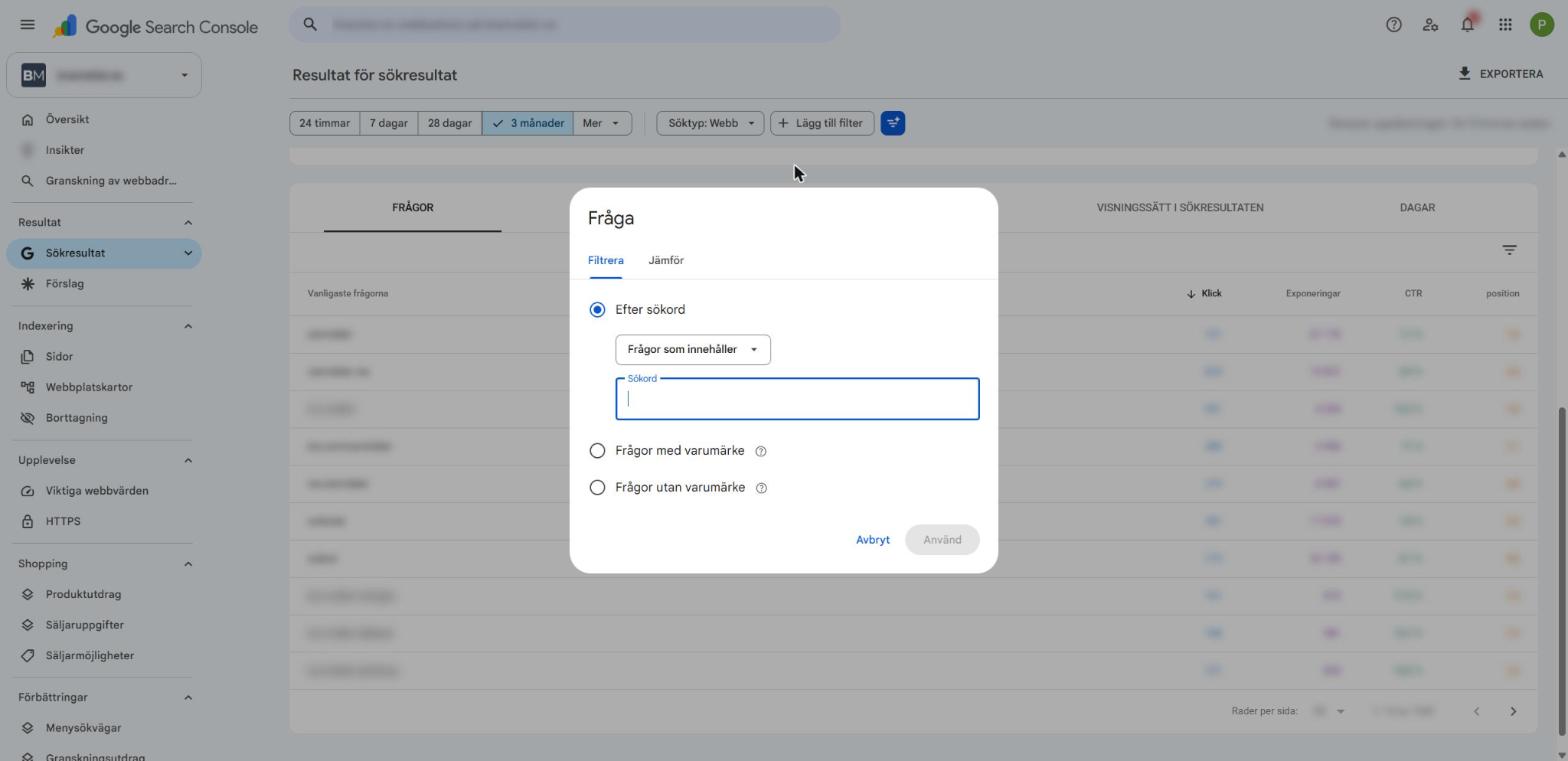Open the main hamburger menu

[x=27, y=25]
